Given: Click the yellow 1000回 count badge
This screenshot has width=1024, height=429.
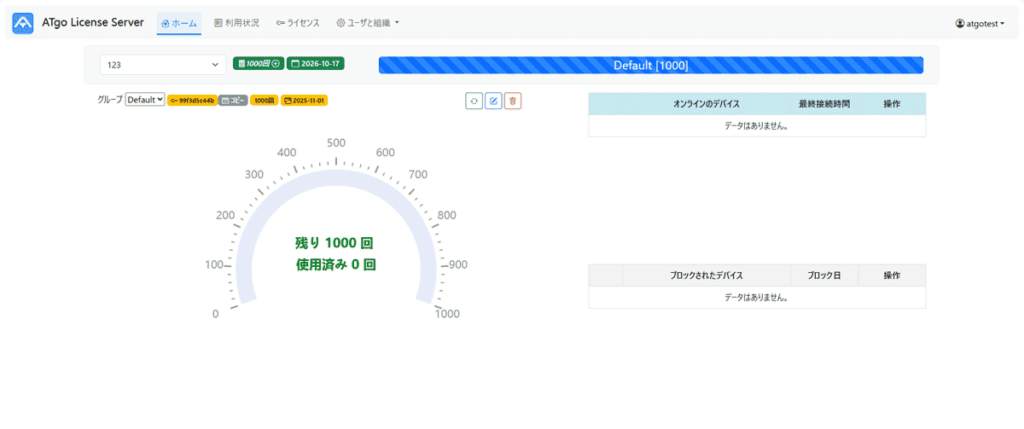Looking at the screenshot, I should pyautogui.click(x=264, y=101).
